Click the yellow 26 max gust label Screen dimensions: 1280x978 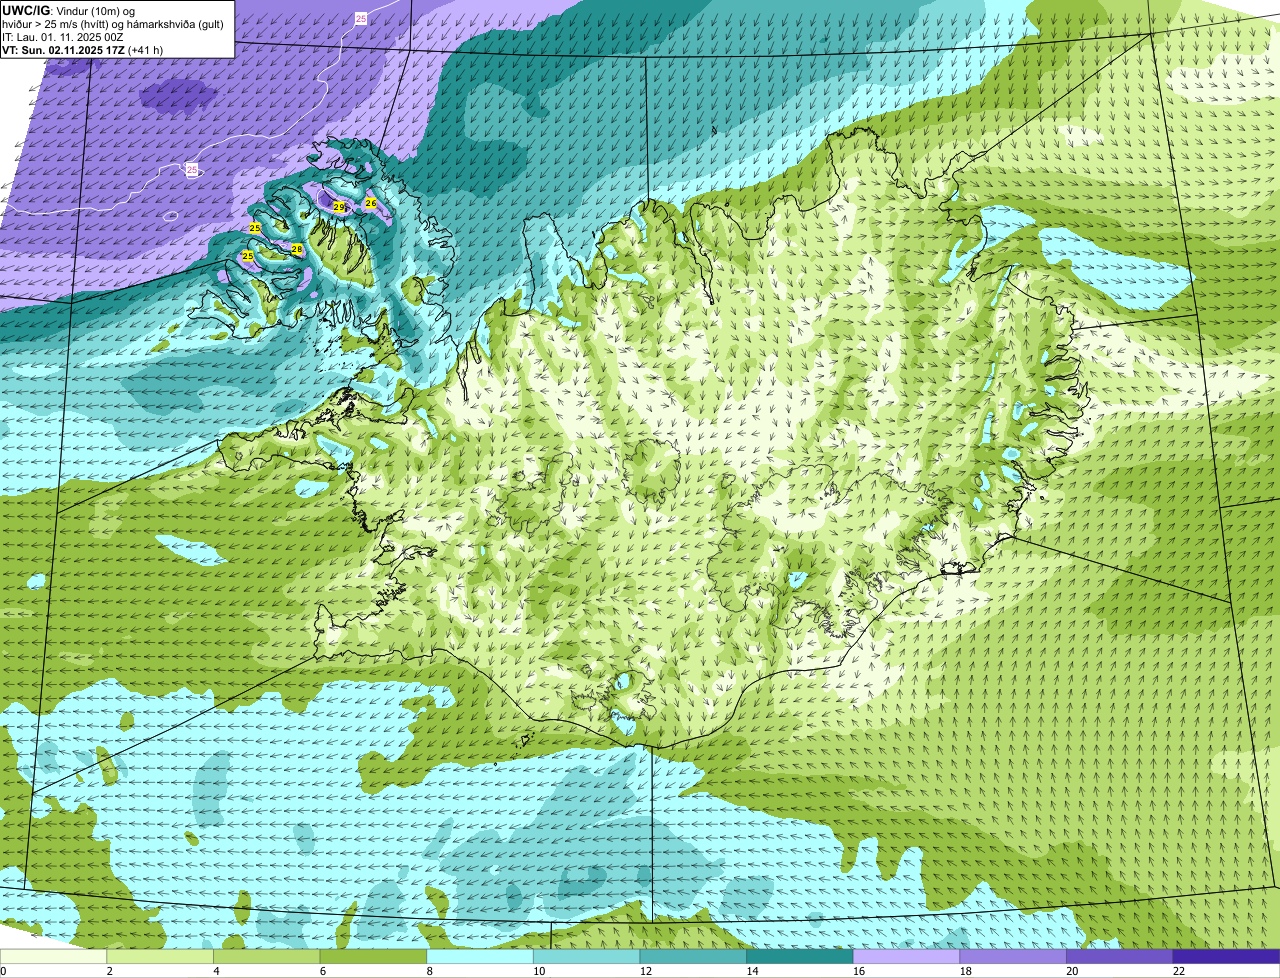click(x=371, y=203)
